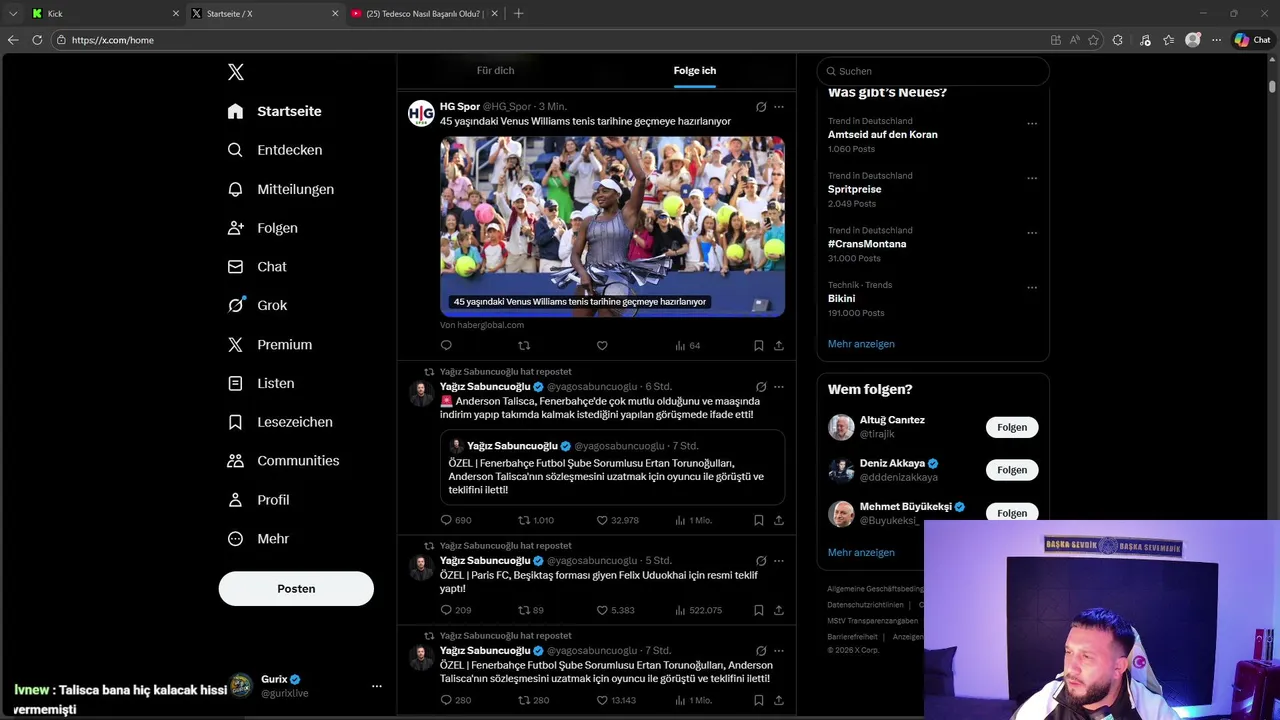Click the Listen icon in sidebar
Screen dimensions: 1280x720
click(235, 383)
